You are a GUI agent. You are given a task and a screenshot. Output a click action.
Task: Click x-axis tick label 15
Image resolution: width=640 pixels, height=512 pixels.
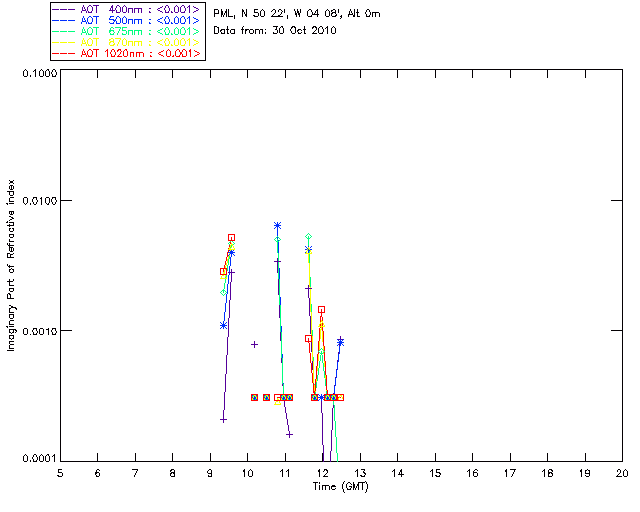[435, 473]
